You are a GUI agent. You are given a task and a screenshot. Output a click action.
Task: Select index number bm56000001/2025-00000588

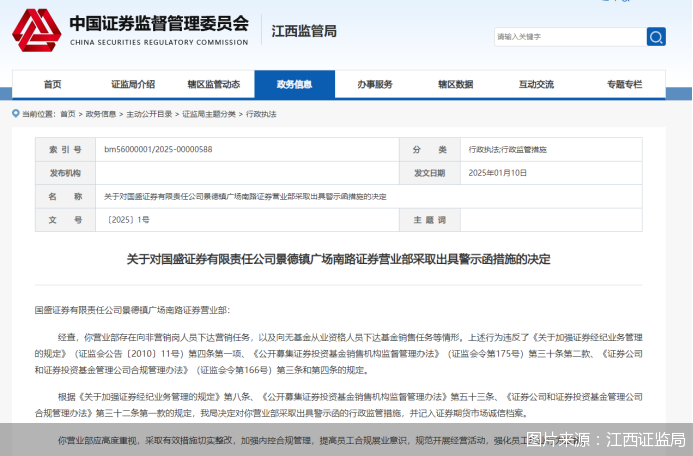click(158, 149)
